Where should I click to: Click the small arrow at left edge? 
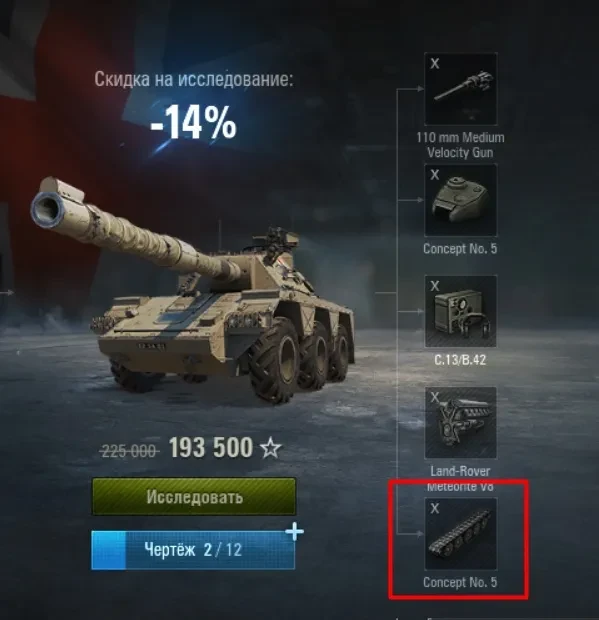[x=8, y=293]
